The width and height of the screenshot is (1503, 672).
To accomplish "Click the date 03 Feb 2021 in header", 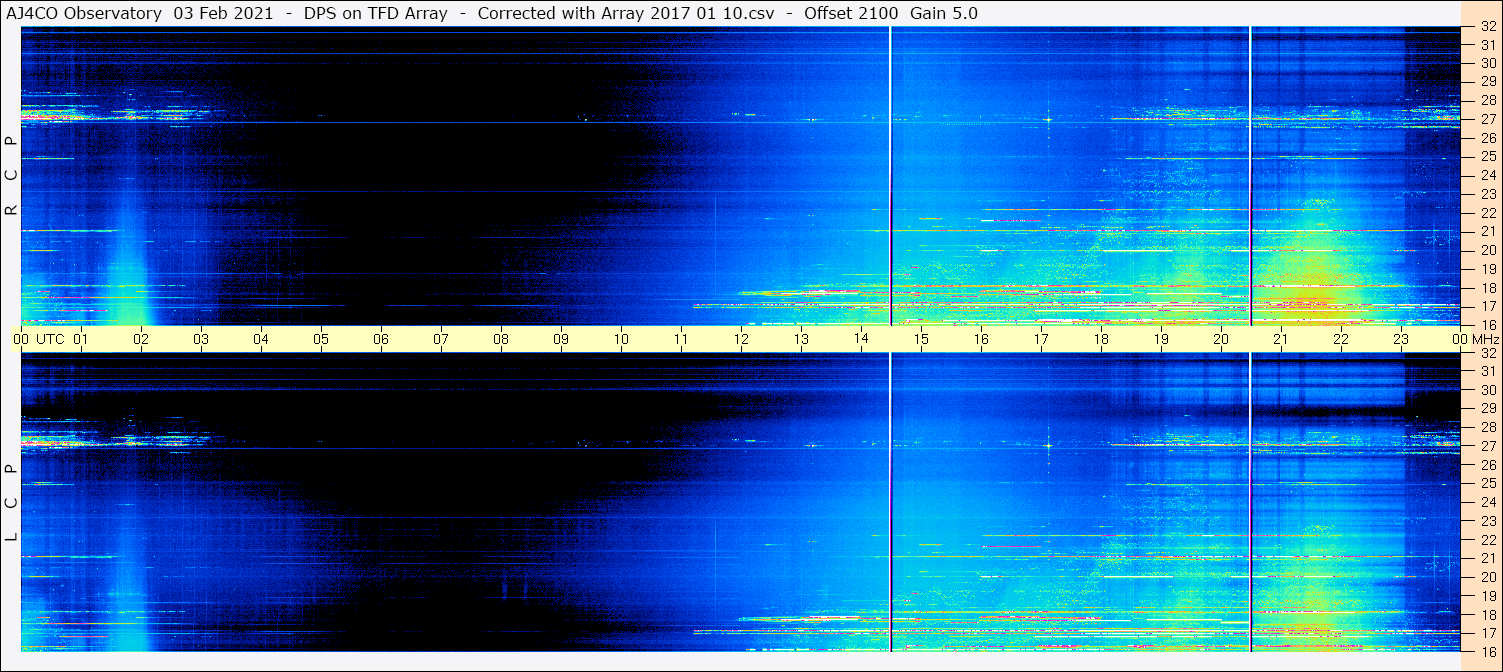I will [x=223, y=13].
